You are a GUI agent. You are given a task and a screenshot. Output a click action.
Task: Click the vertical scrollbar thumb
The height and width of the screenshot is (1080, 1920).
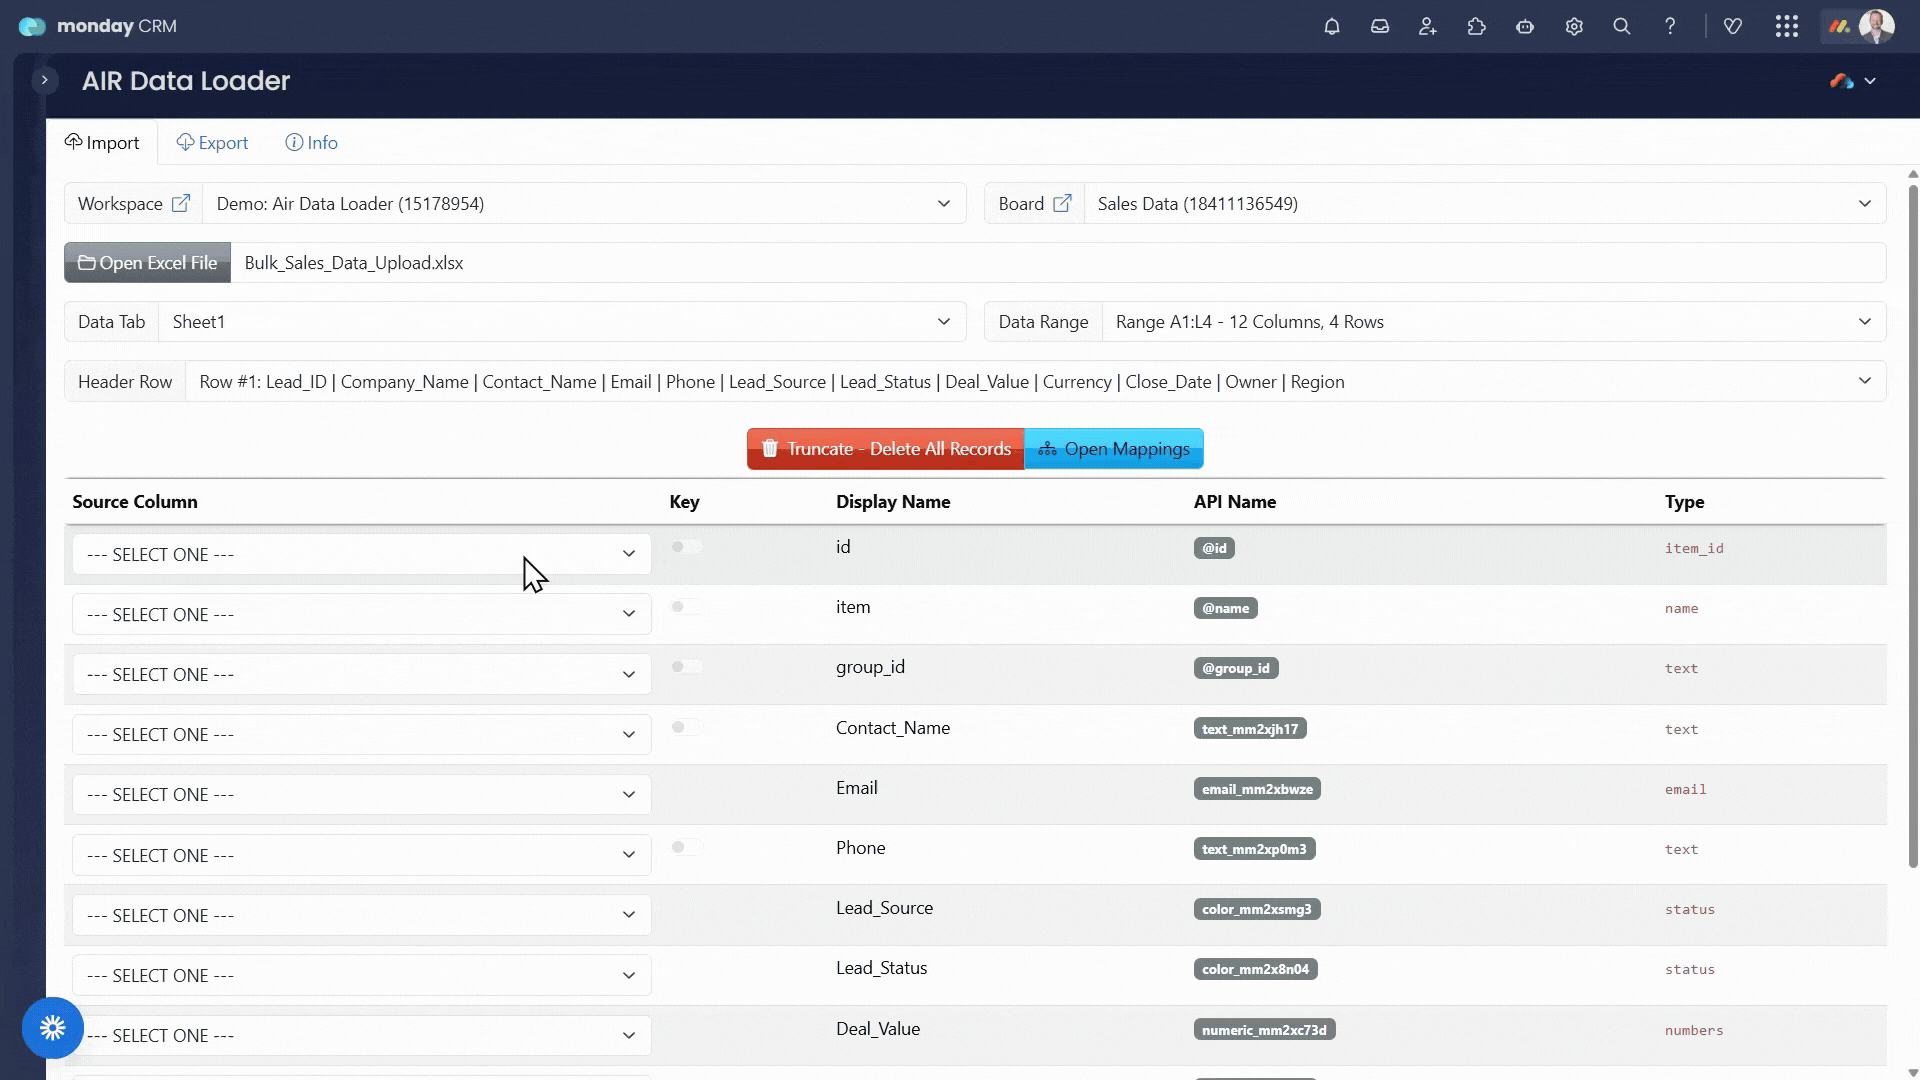coord(1913,525)
